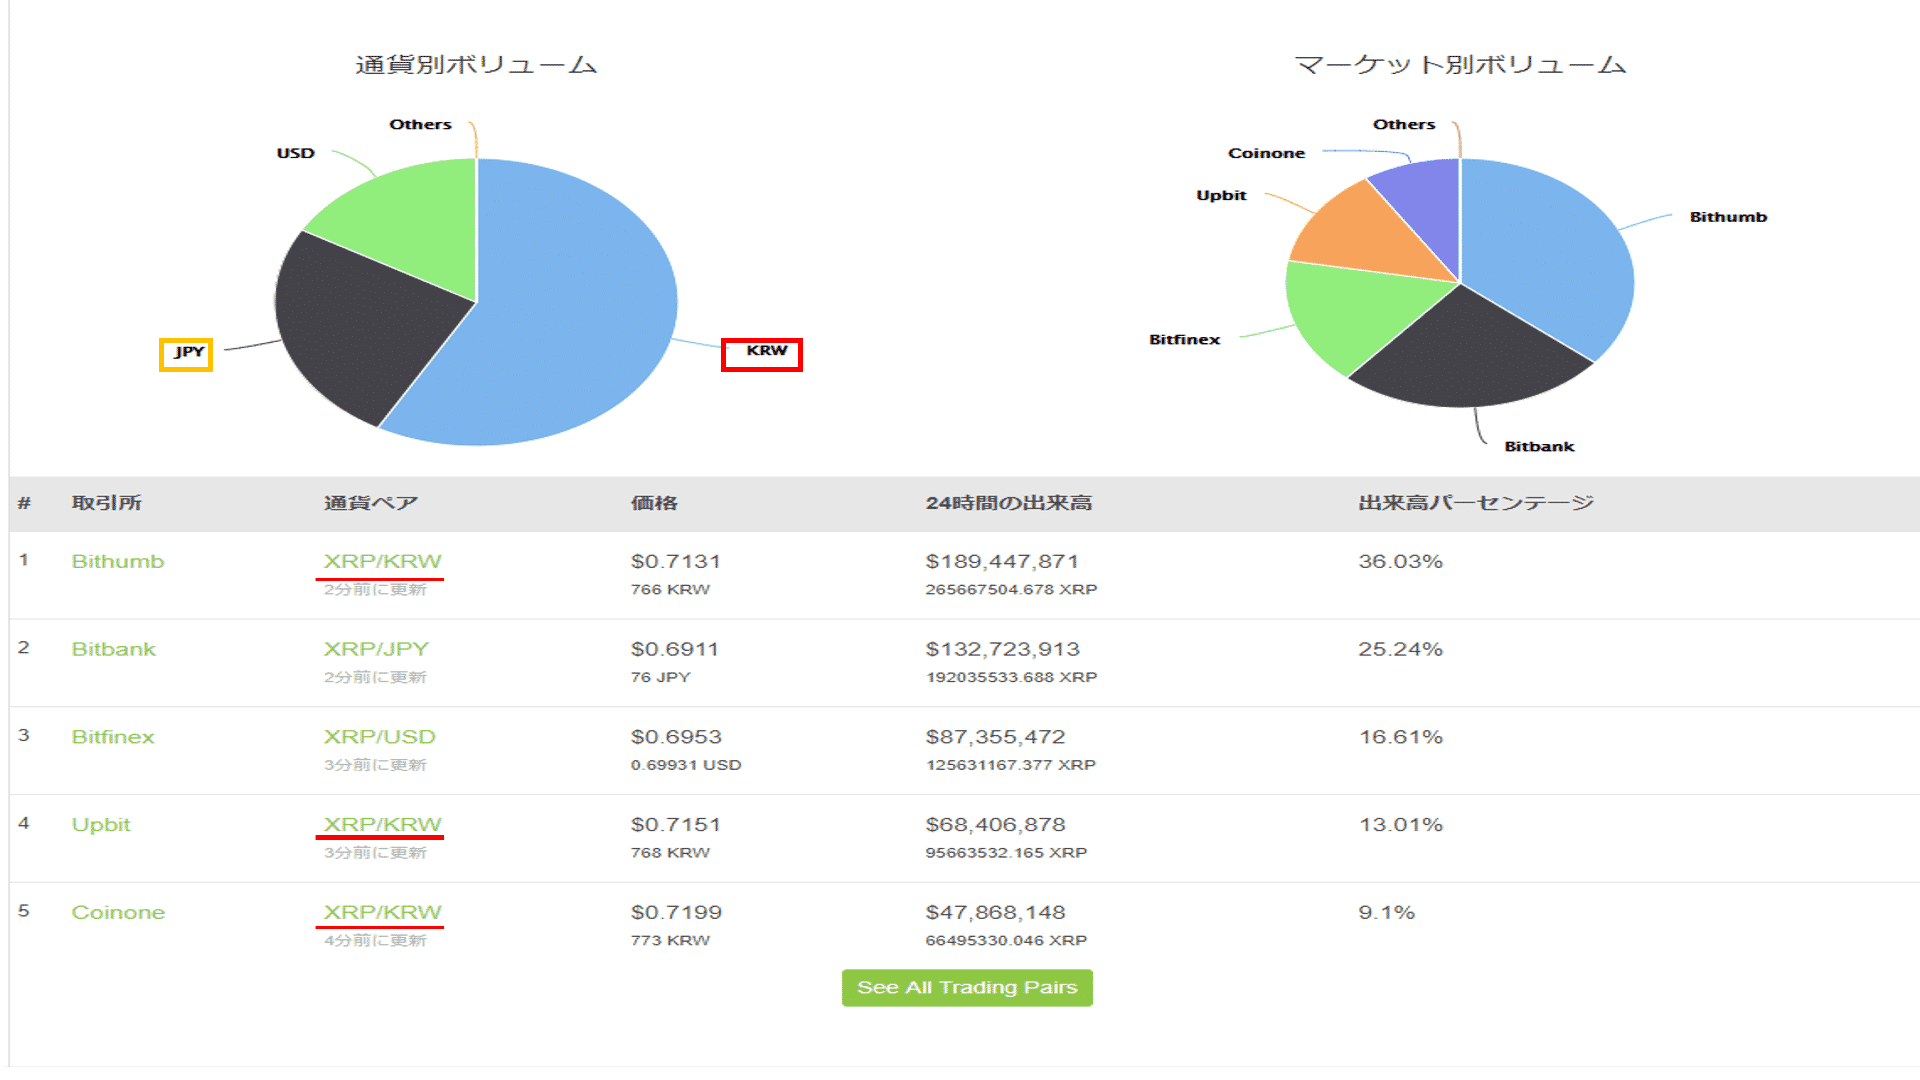Click the 76 JPY local price
Image resolution: width=1920 pixels, height=1080 pixels.
[x=660, y=678]
